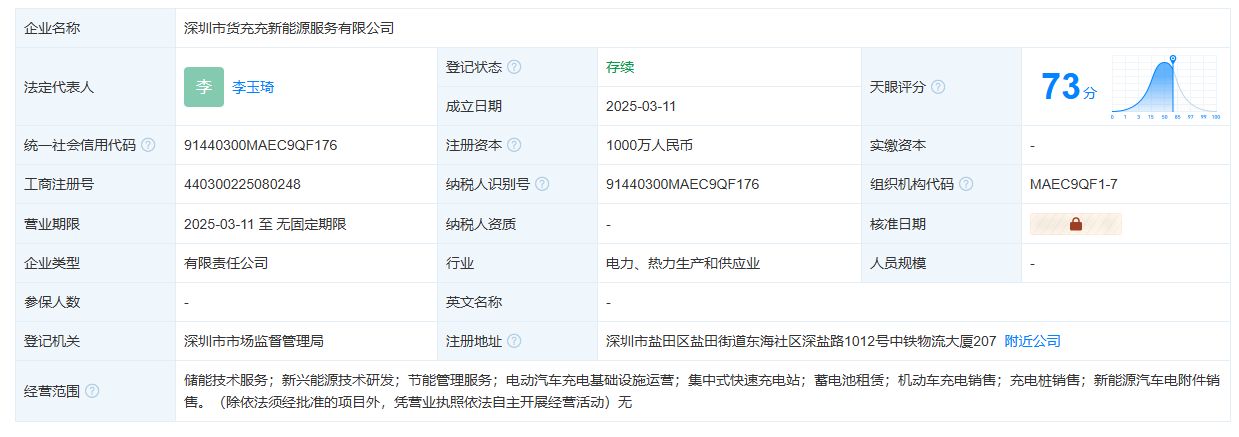The width and height of the screenshot is (1239, 437).
Task: Open legal representative 李玉琦 link
Action: click(x=253, y=87)
